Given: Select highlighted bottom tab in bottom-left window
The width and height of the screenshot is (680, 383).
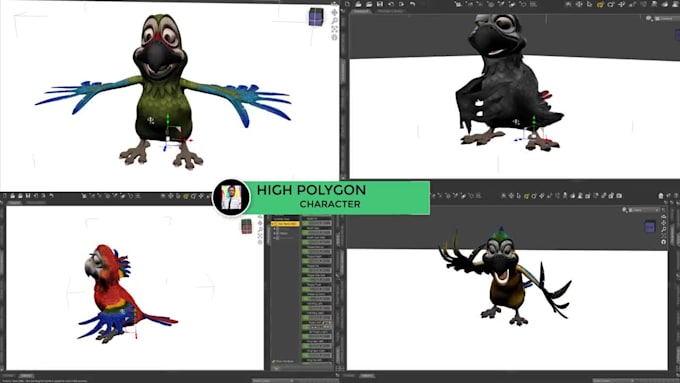Looking at the screenshot, I should (x=26, y=376).
